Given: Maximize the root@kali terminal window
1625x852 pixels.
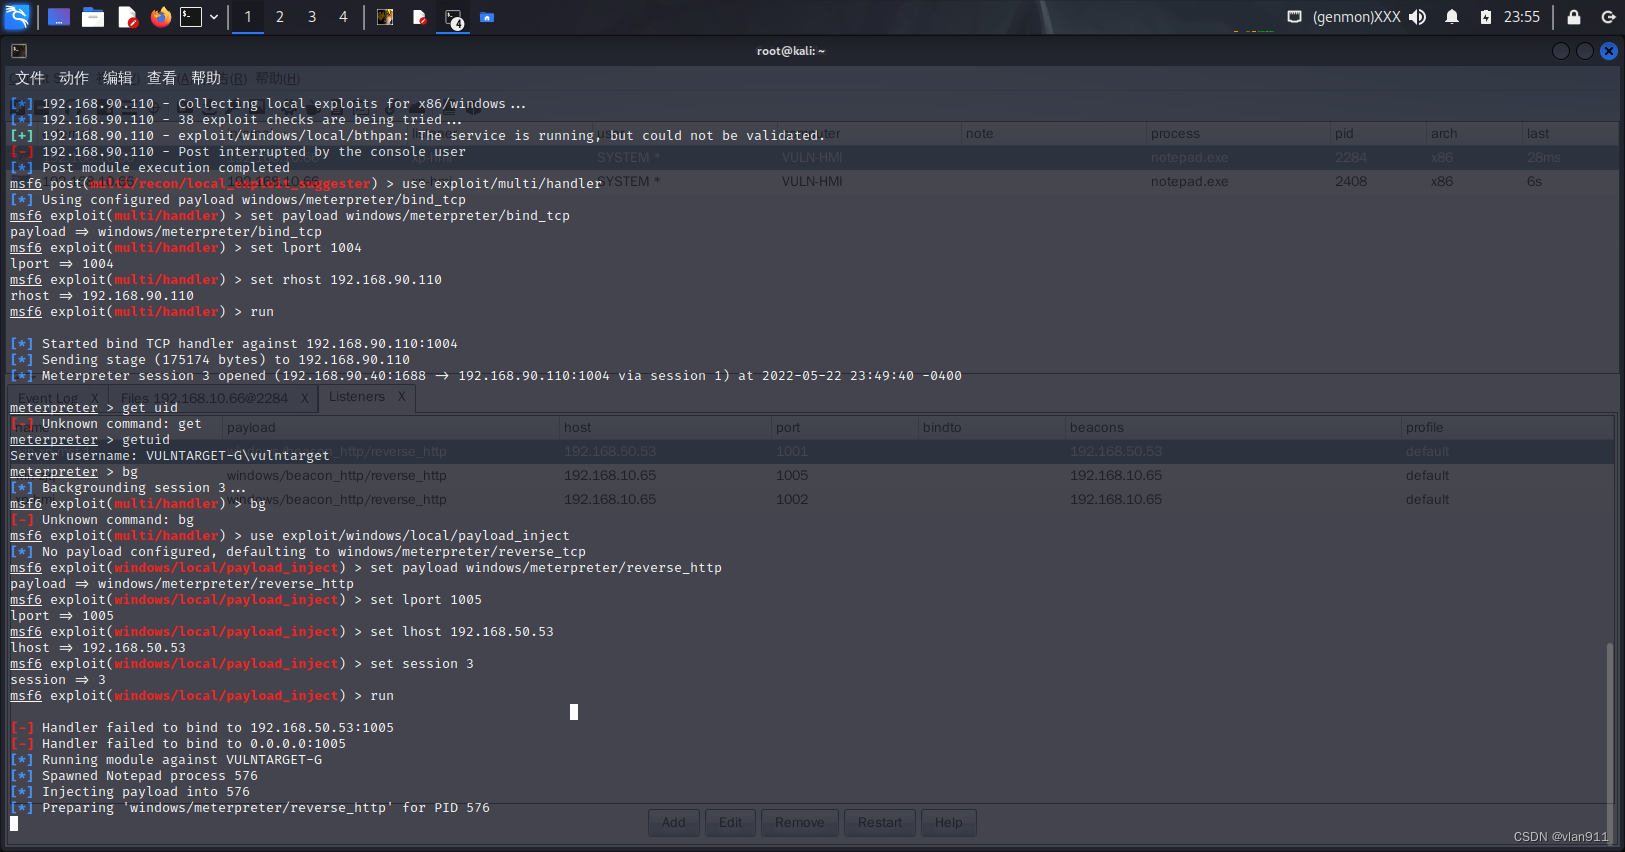Looking at the screenshot, I should 1585,51.
